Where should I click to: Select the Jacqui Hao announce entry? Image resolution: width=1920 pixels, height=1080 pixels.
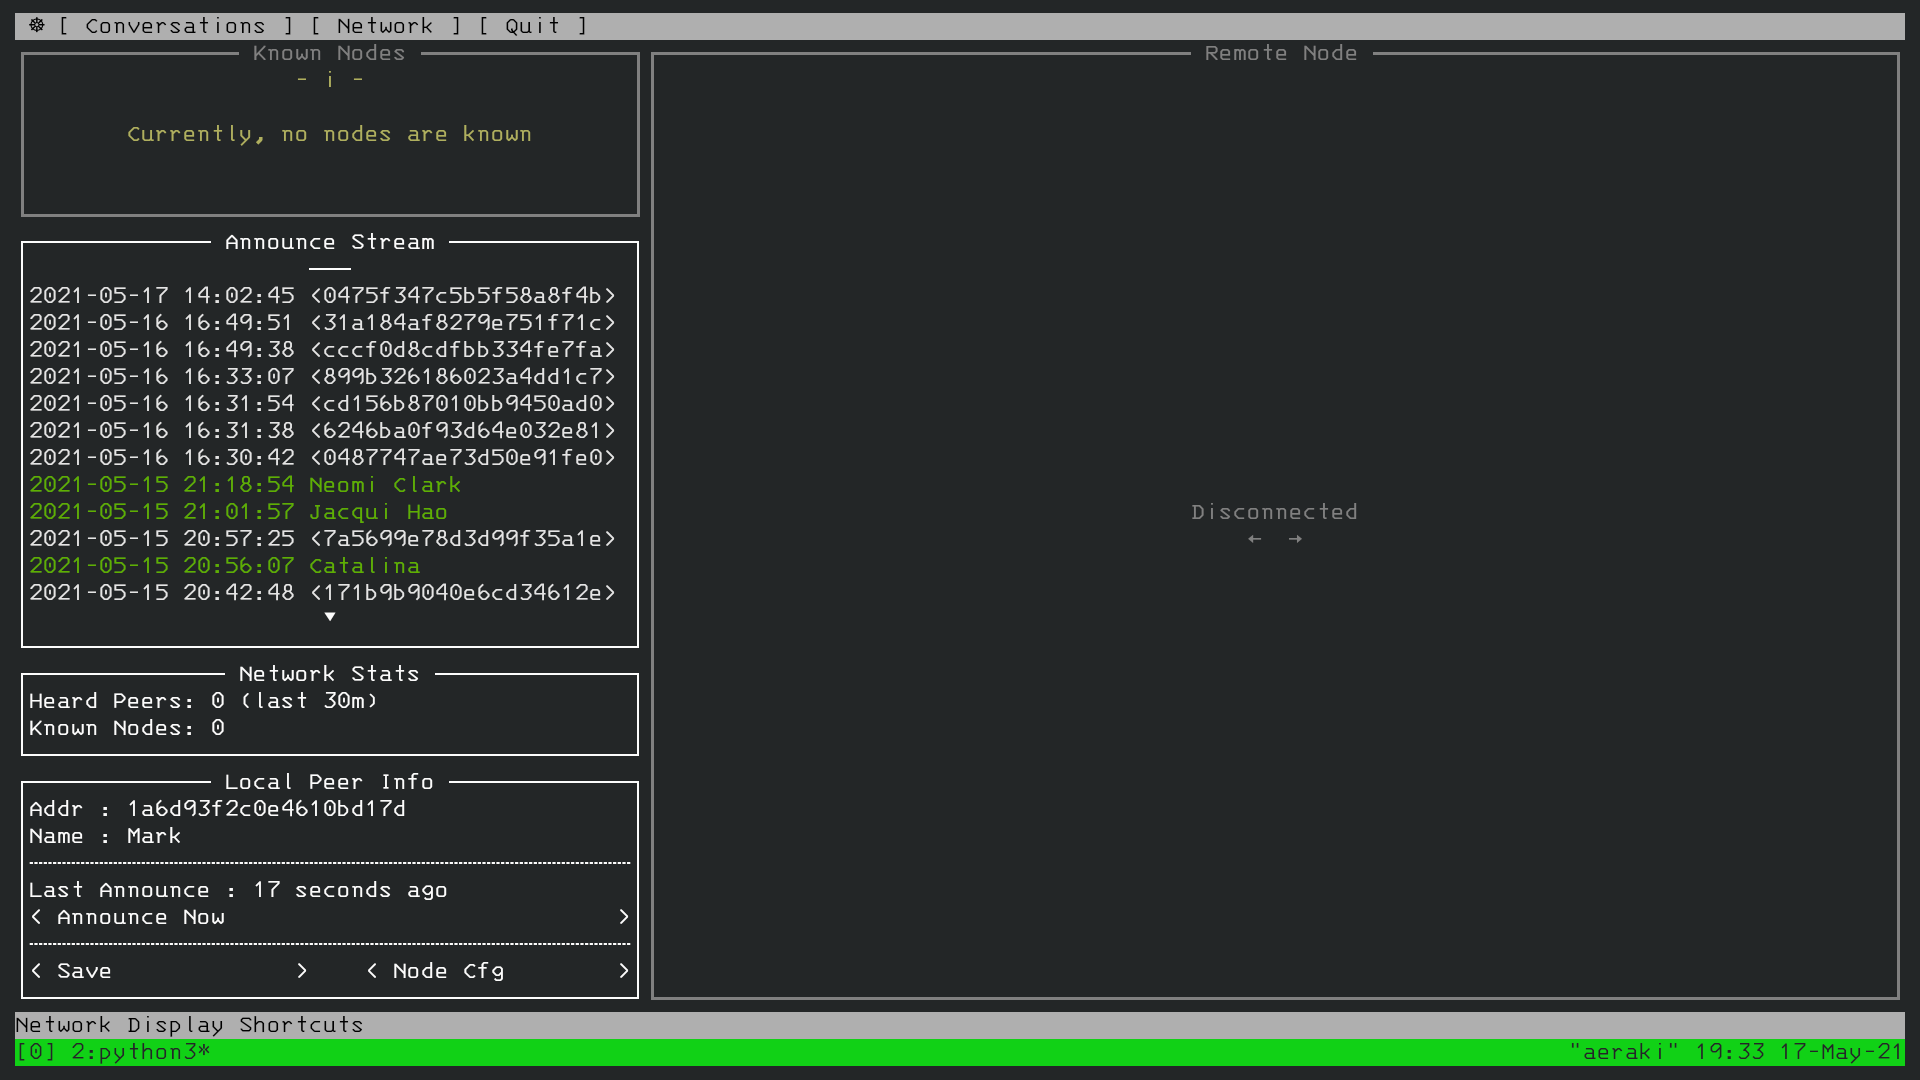(238, 512)
